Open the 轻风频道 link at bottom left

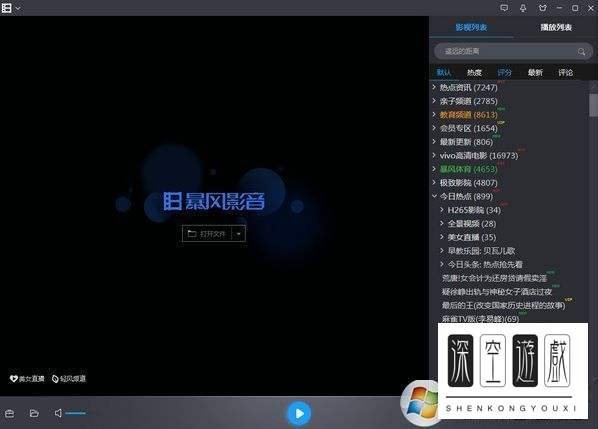tap(69, 379)
